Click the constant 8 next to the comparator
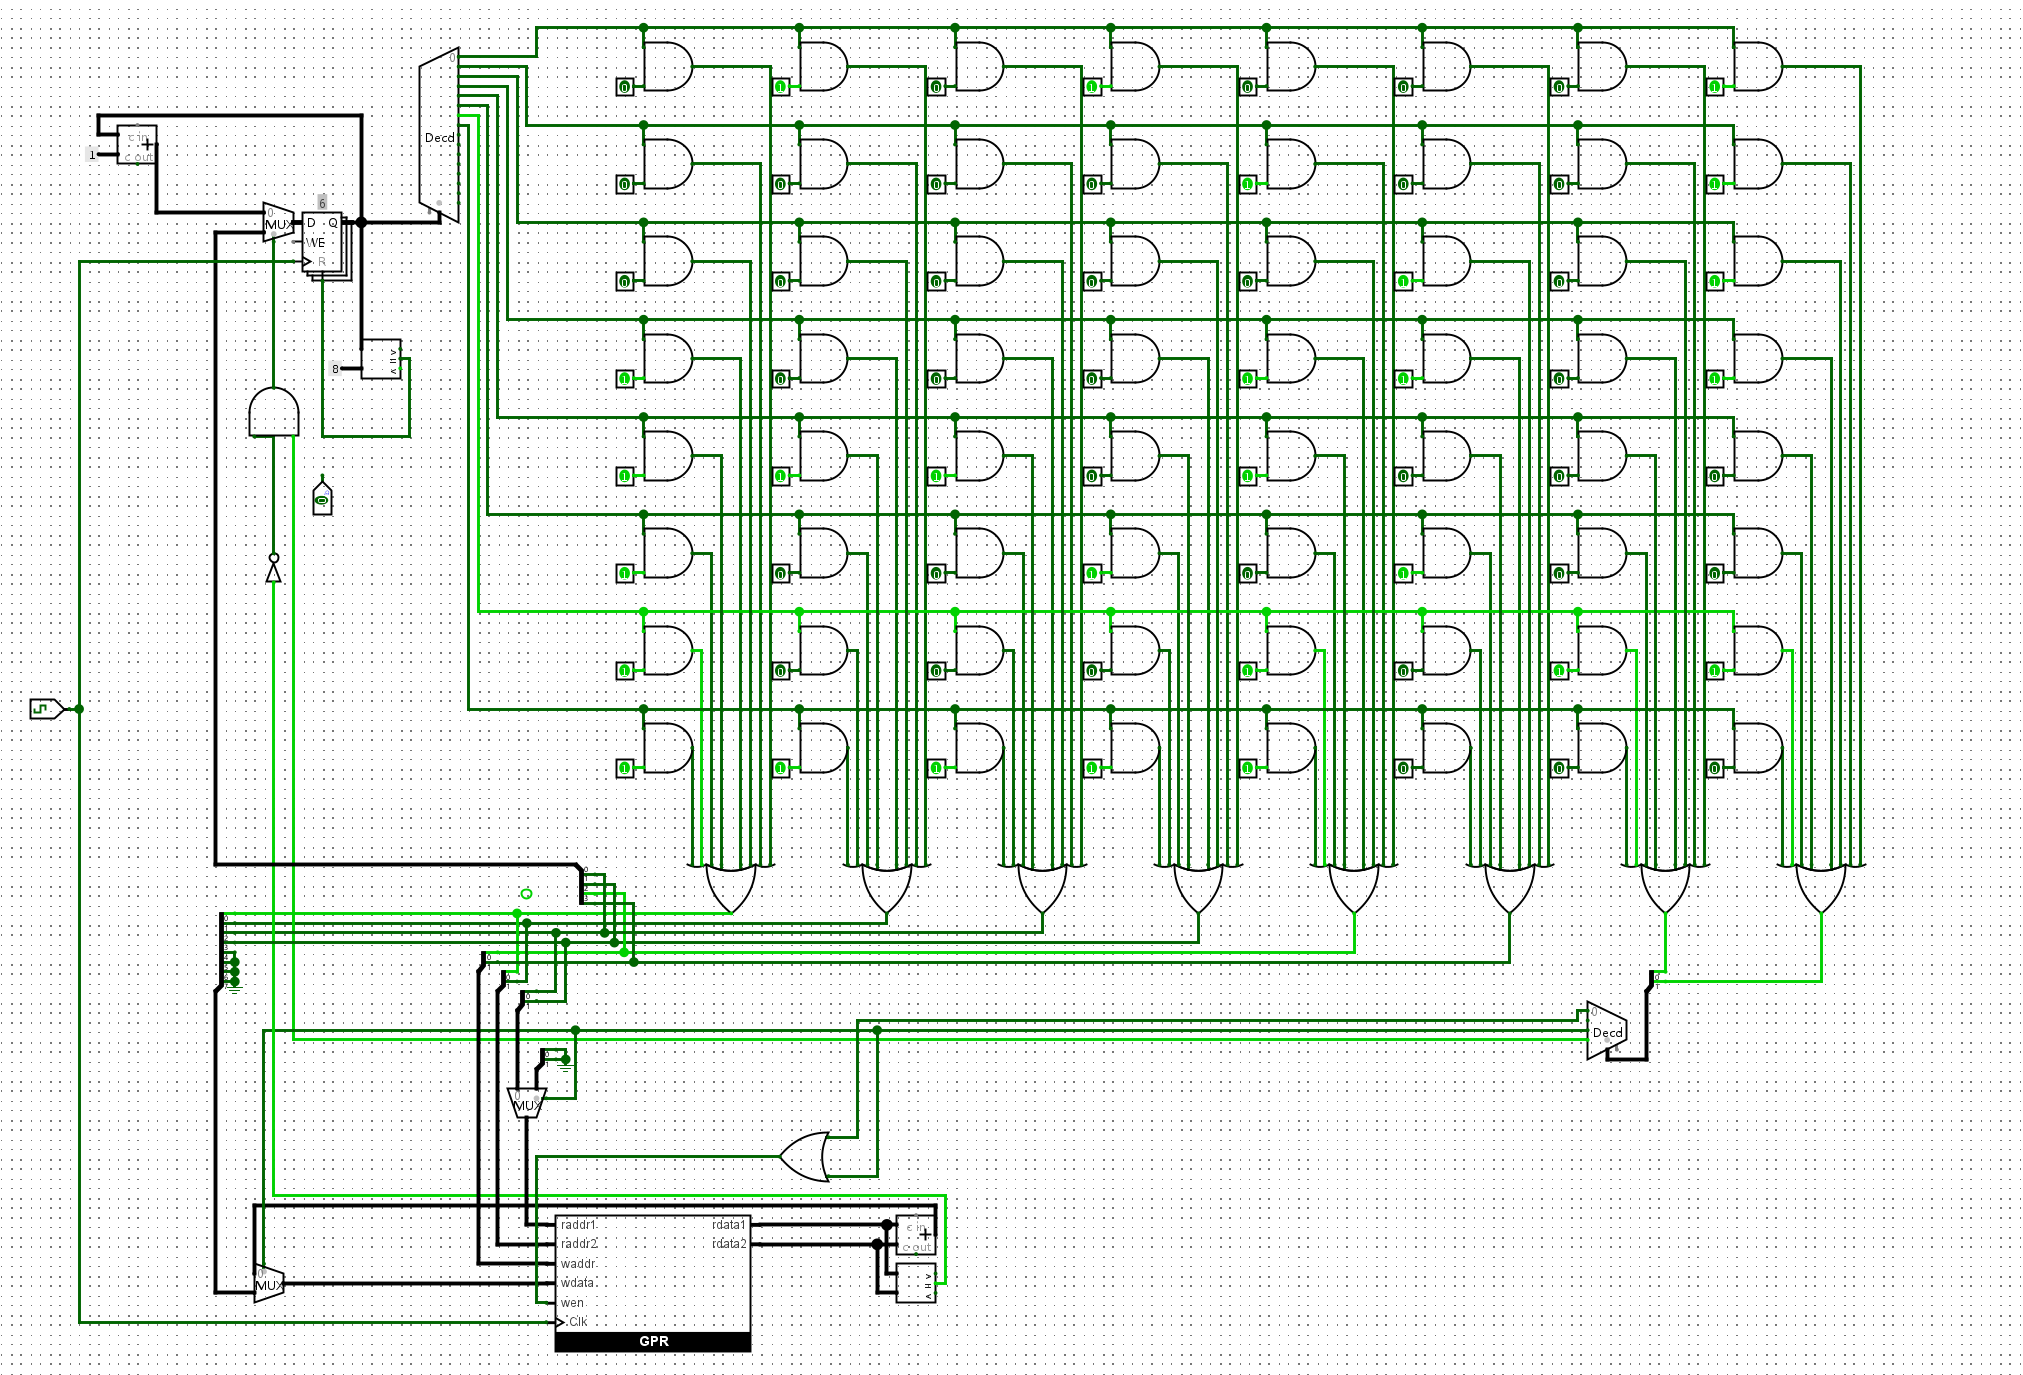The image size is (2023, 1375). (336, 369)
